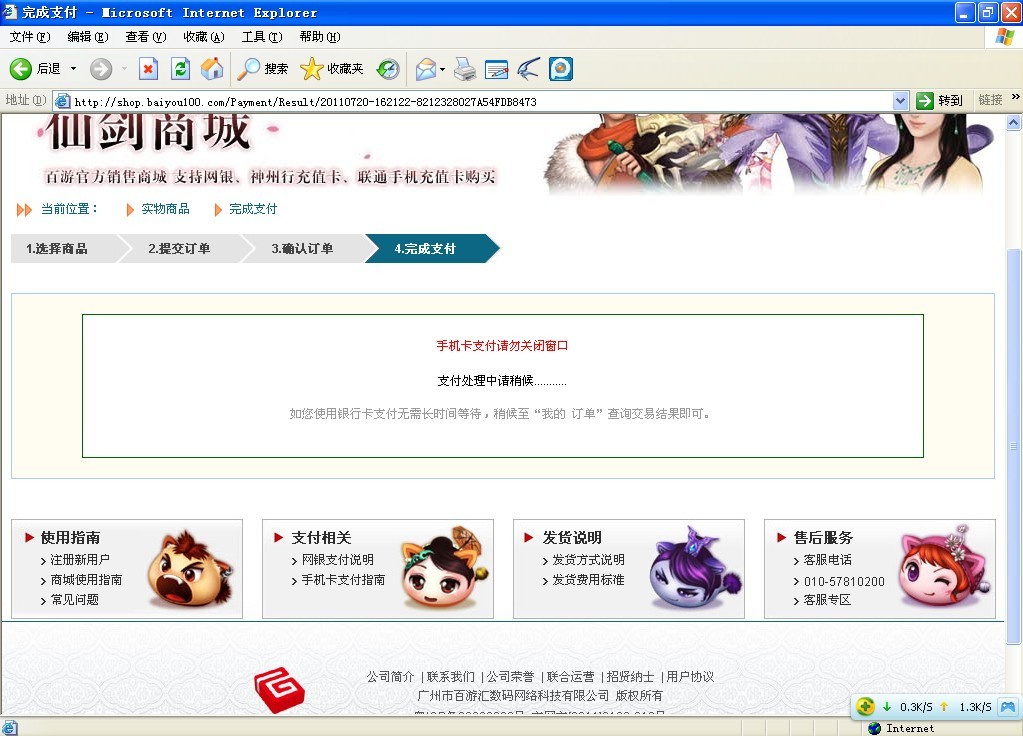Open the 客服电话 link
This screenshot has width=1023, height=736.
tap(827, 560)
